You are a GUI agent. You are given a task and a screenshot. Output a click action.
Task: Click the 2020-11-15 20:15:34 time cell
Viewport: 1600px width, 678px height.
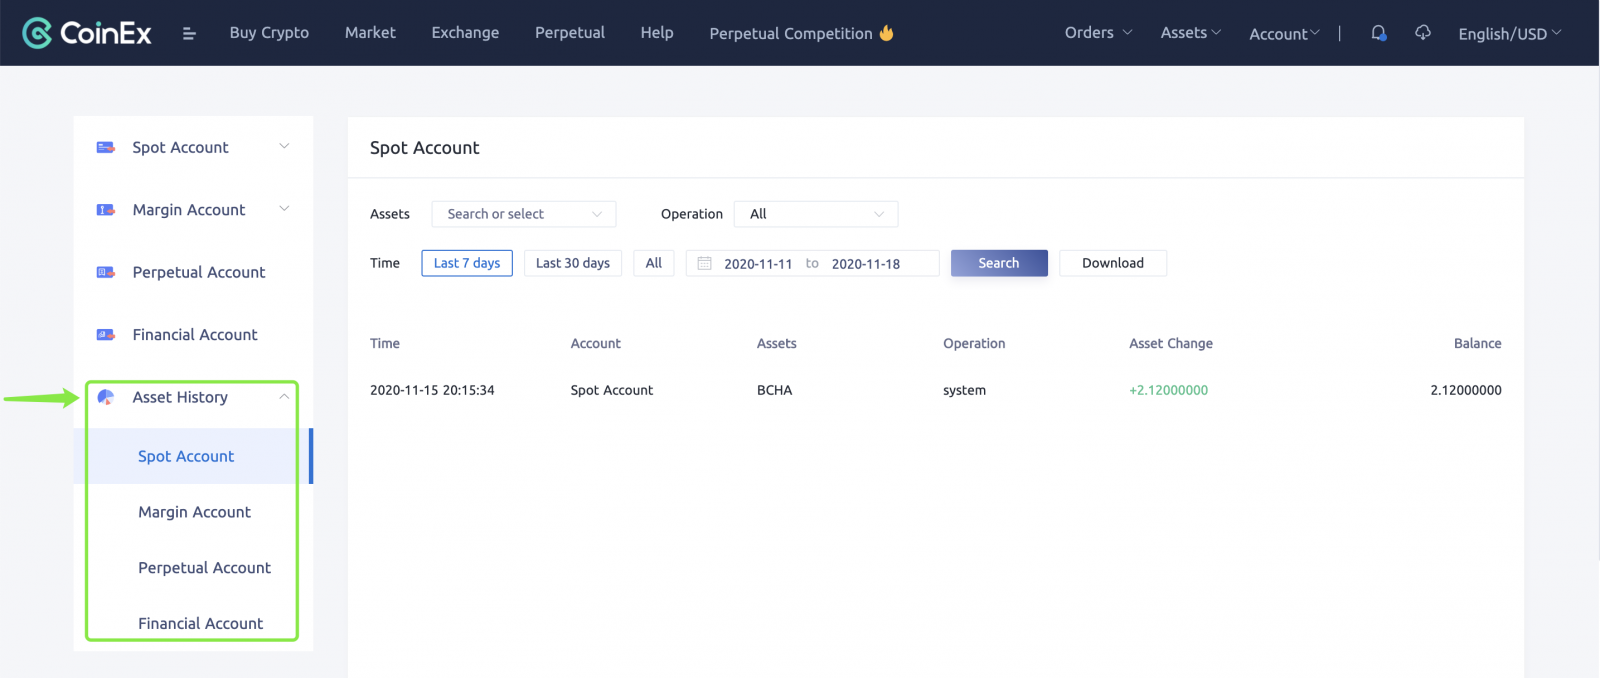click(432, 390)
